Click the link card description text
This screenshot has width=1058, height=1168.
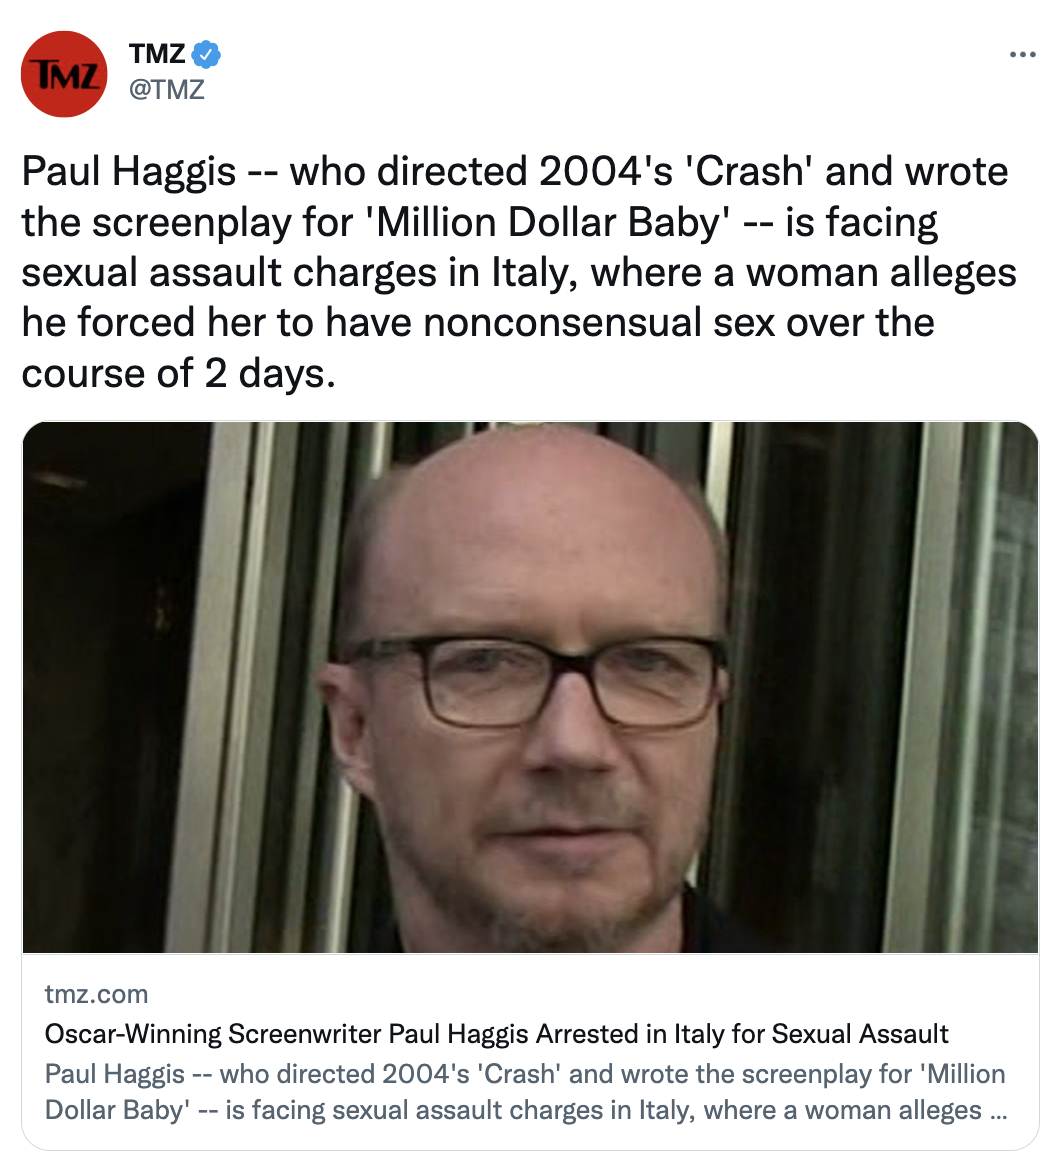tap(525, 1092)
